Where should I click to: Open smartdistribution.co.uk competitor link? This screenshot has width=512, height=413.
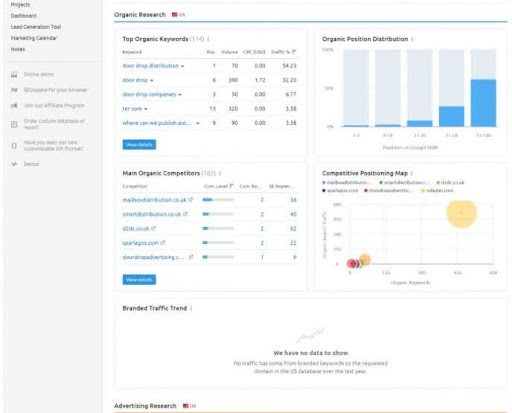[x=152, y=214]
